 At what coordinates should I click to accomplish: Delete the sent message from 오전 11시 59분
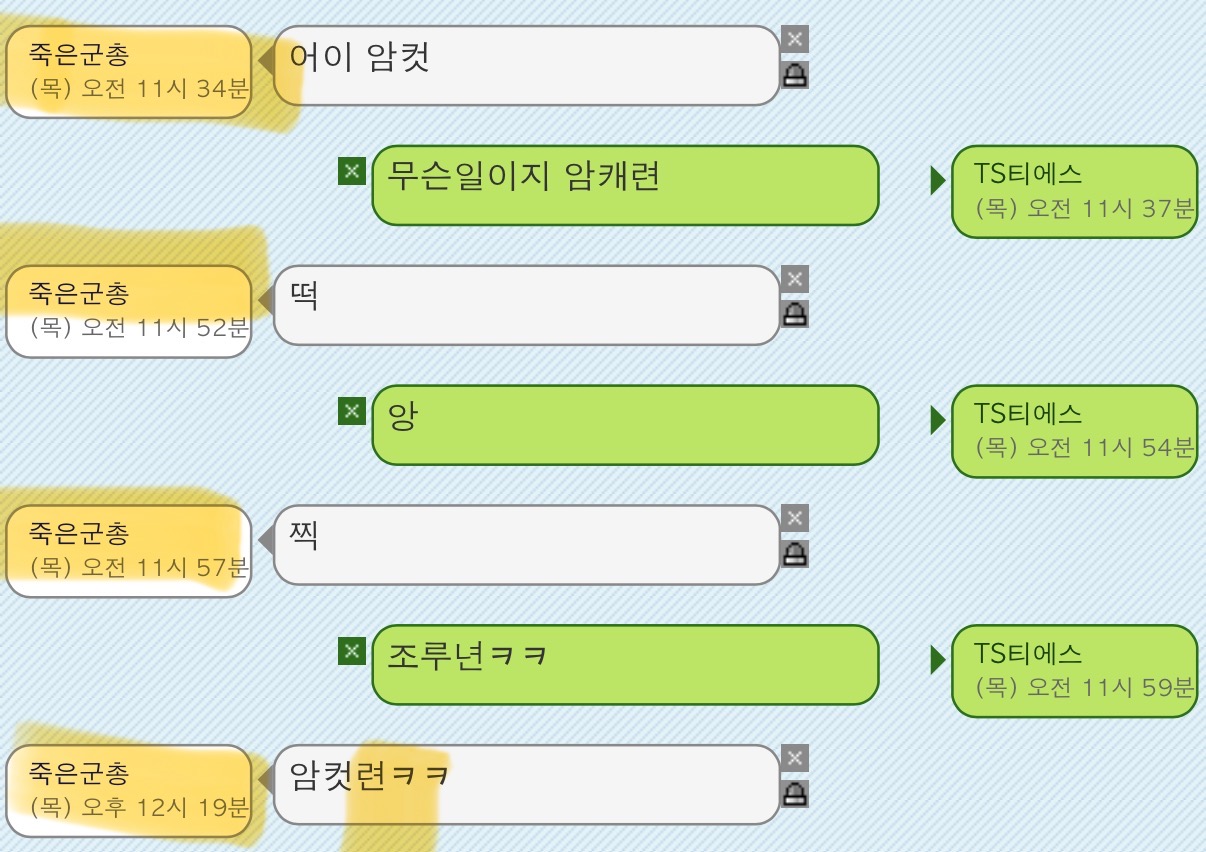click(x=351, y=651)
